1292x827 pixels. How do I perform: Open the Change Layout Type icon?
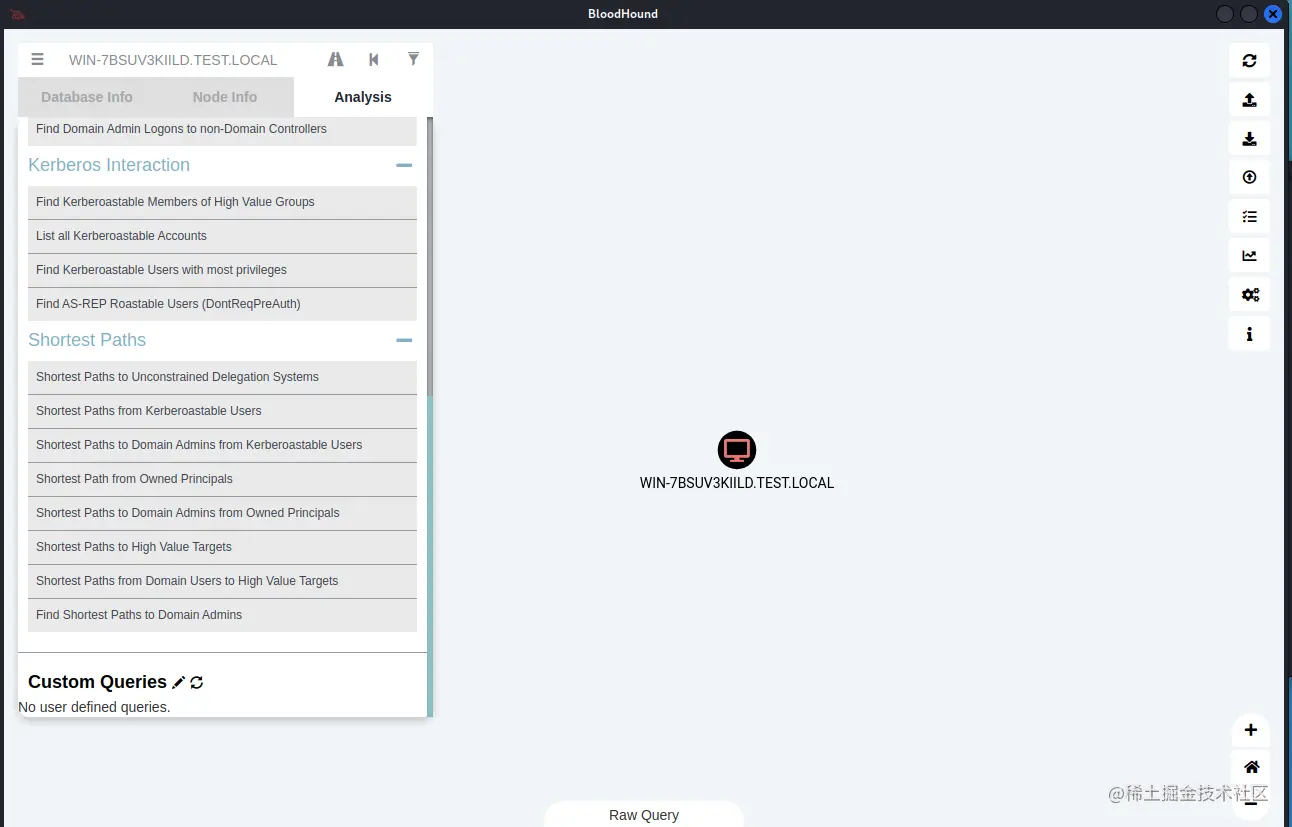tap(1249, 216)
